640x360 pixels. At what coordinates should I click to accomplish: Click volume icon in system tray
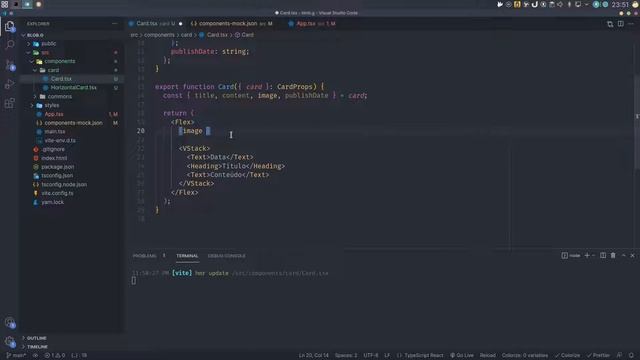pos(560,4)
